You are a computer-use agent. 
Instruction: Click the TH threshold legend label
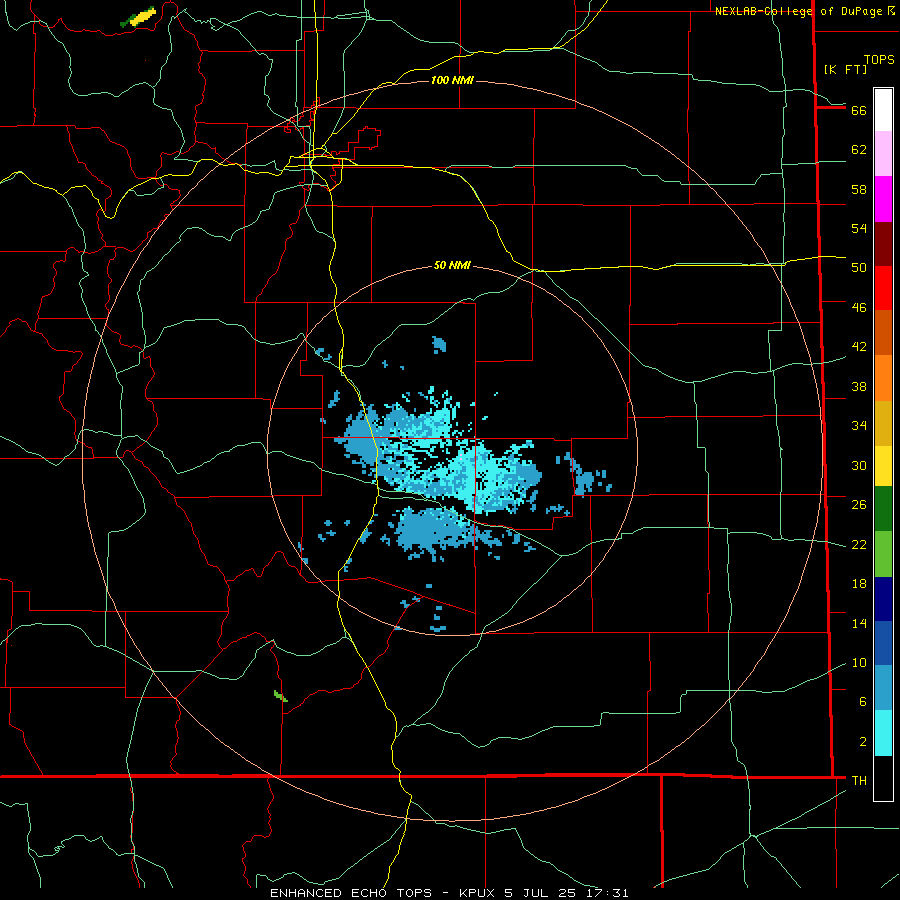click(859, 781)
